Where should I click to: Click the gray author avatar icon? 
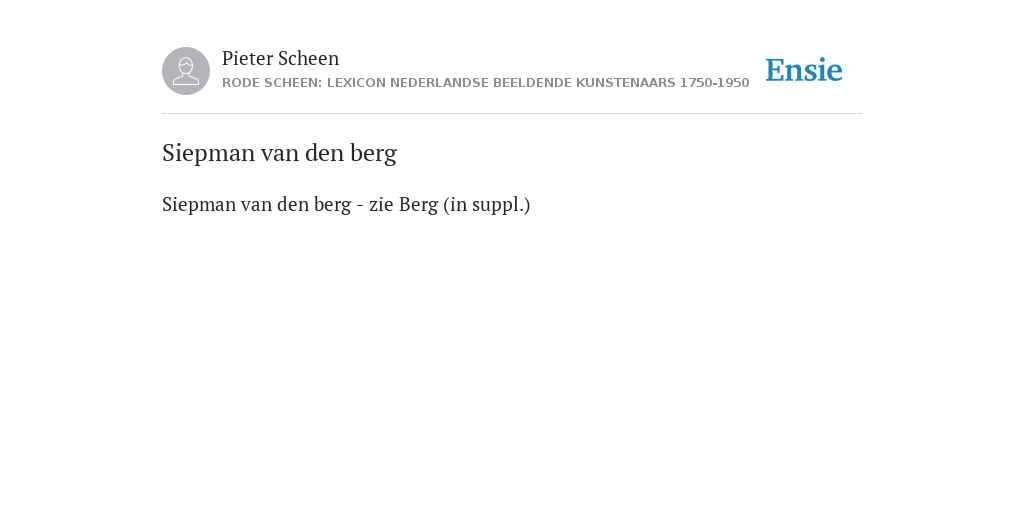click(186, 71)
